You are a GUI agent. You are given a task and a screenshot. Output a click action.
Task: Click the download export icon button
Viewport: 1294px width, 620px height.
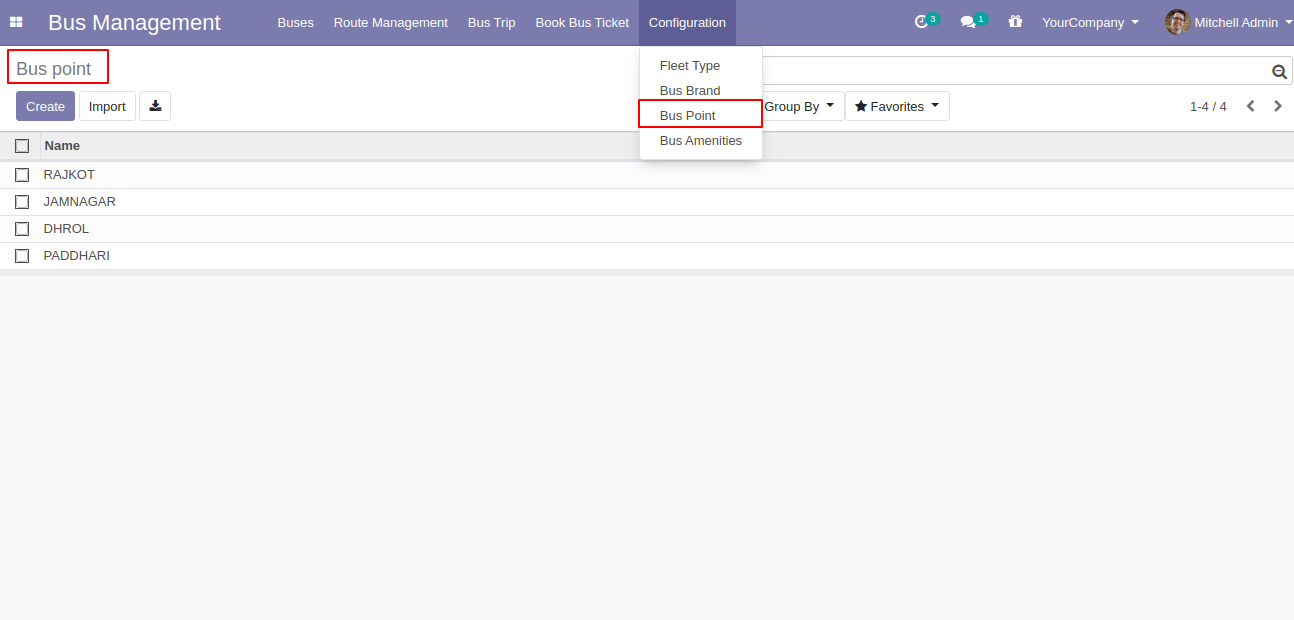click(x=155, y=106)
